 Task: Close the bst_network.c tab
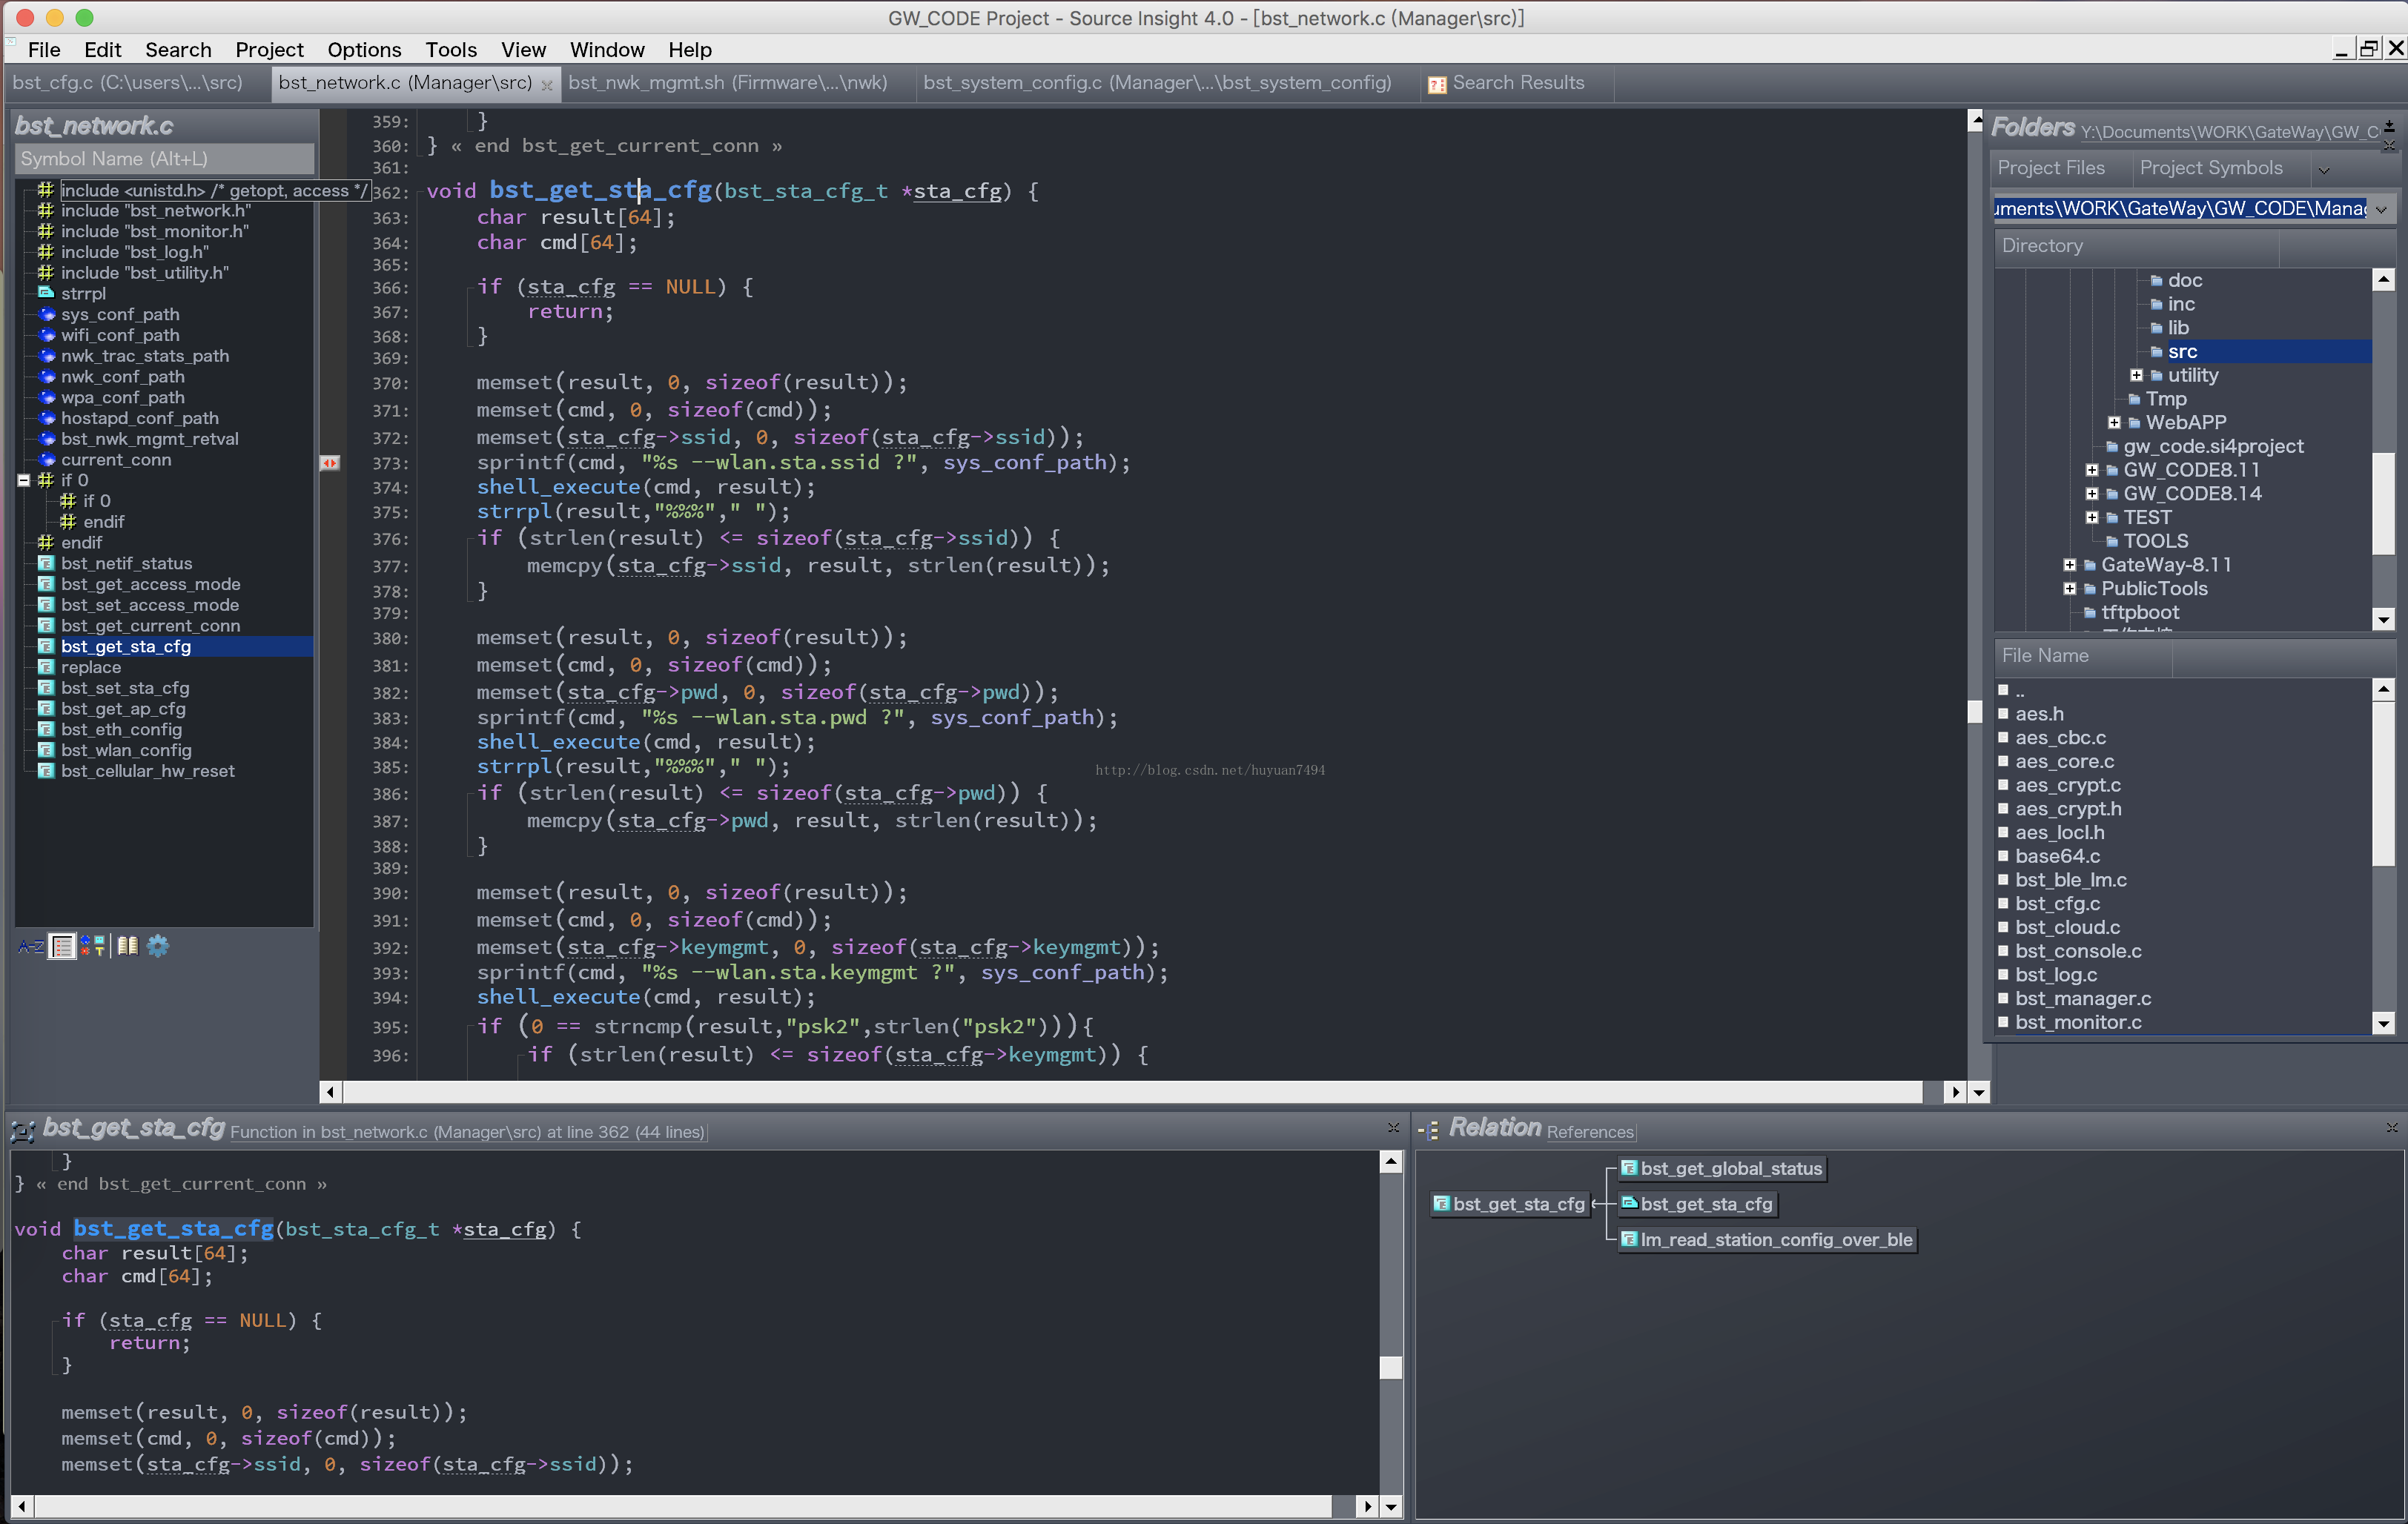coord(546,85)
